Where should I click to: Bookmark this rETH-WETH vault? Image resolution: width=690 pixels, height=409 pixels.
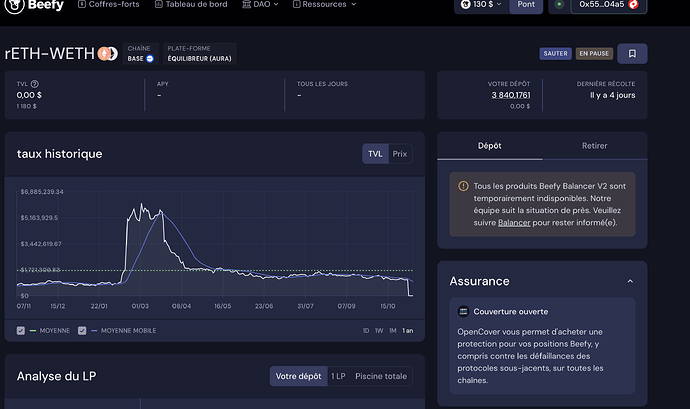[x=632, y=54]
